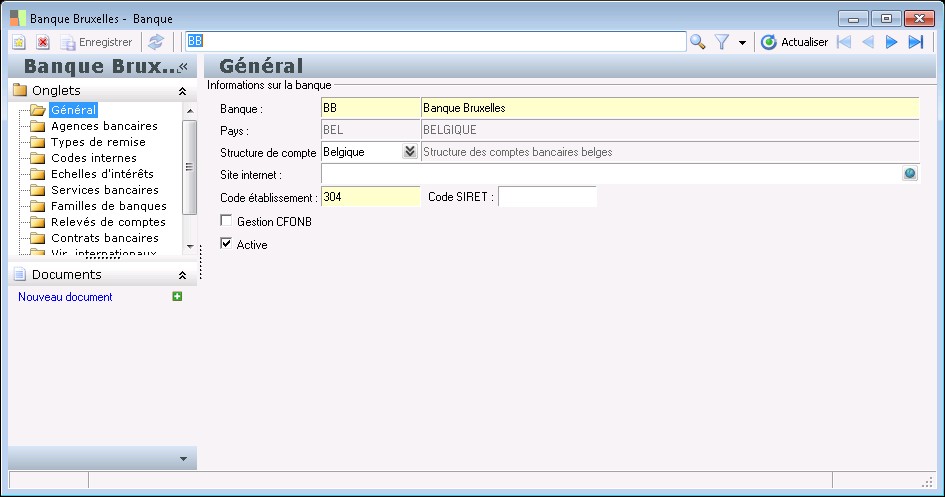Click the new record icon in toolbar
The width and height of the screenshot is (945, 497).
tap(19, 42)
